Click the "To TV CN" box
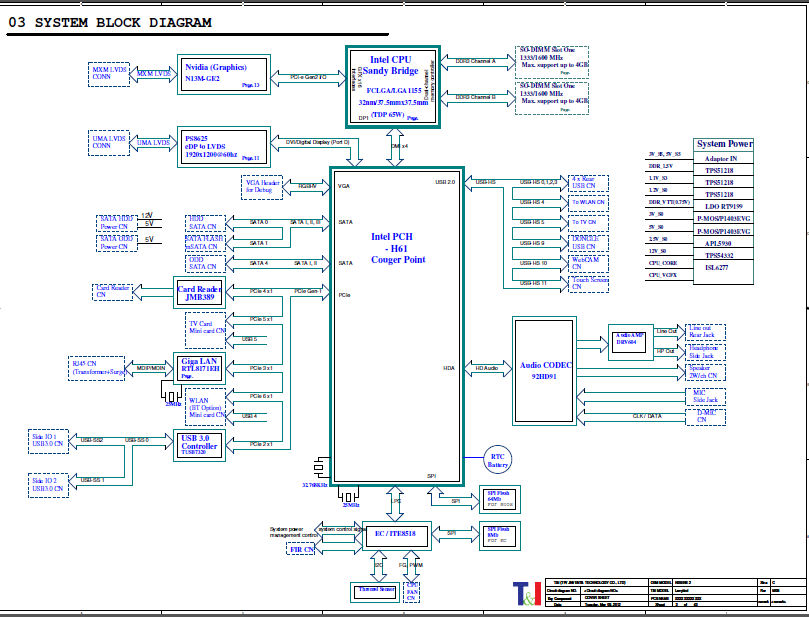Screen dimensions: 809x617 [x=588, y=222]
